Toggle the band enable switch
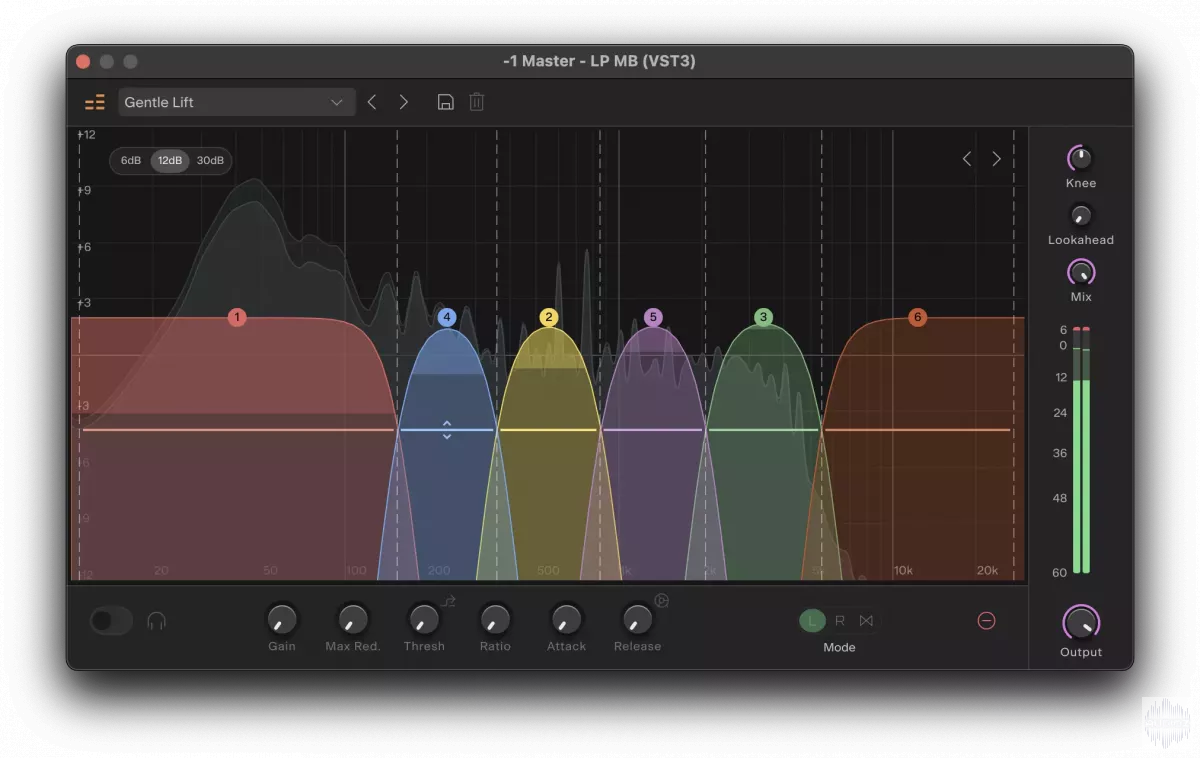The height and width of the screenshot is (758, 1200). [111, 621]
